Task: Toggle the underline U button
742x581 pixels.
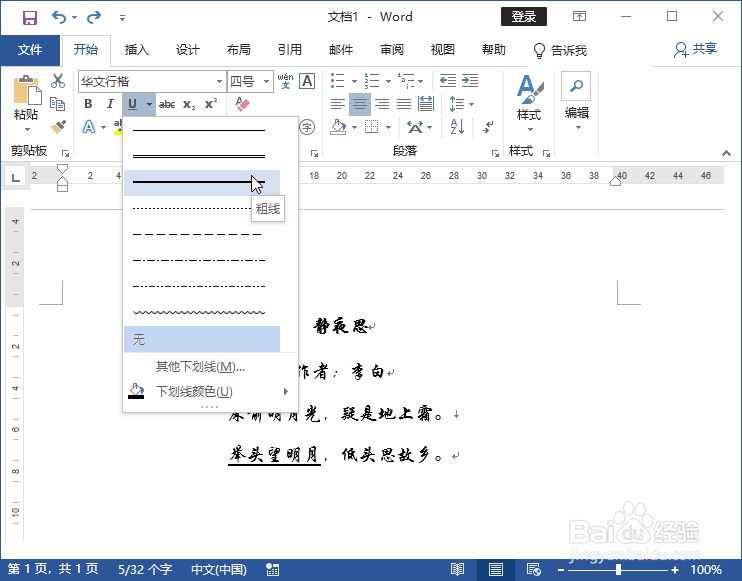Action: tap(132, 104)
